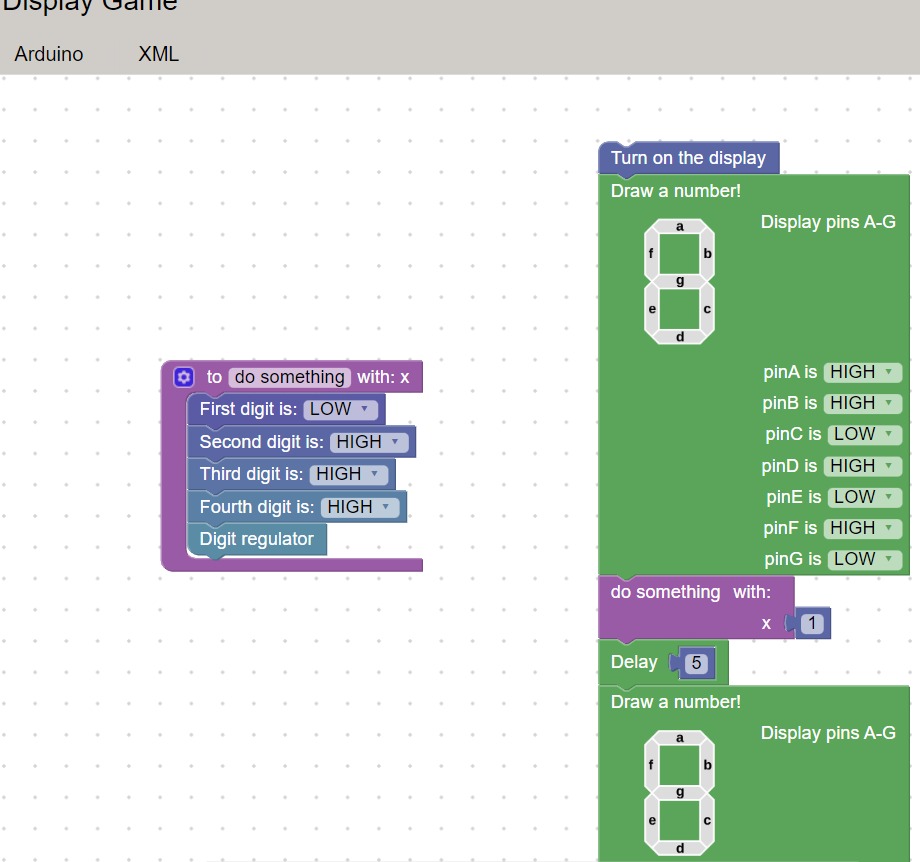Change the pinC LOW dropdown
This screenshot has height=862, width=920.
pyautogui.click(x=862, y=434)
